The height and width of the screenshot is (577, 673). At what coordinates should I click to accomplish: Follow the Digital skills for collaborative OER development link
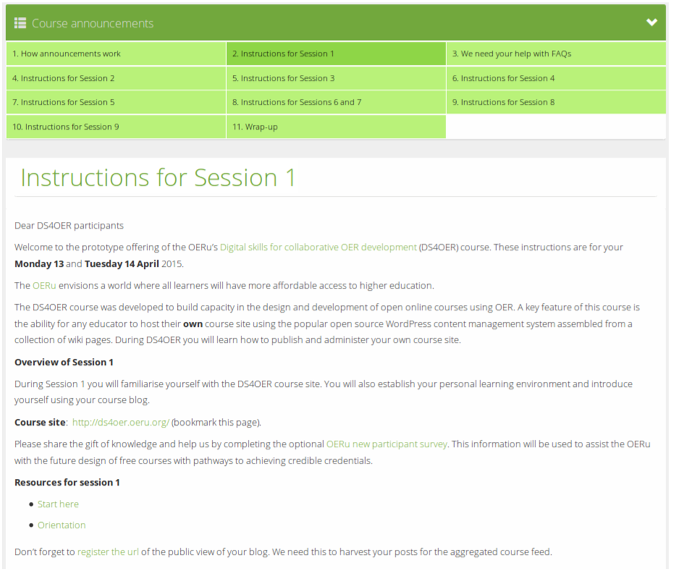click(x=318, y=247)
